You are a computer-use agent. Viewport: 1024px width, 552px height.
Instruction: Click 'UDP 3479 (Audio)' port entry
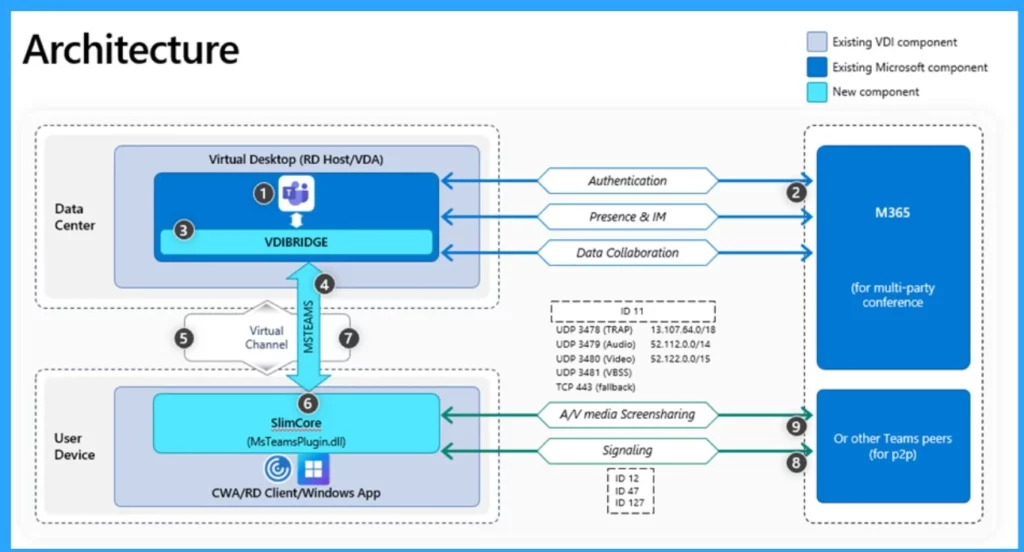tap(596, 344)
